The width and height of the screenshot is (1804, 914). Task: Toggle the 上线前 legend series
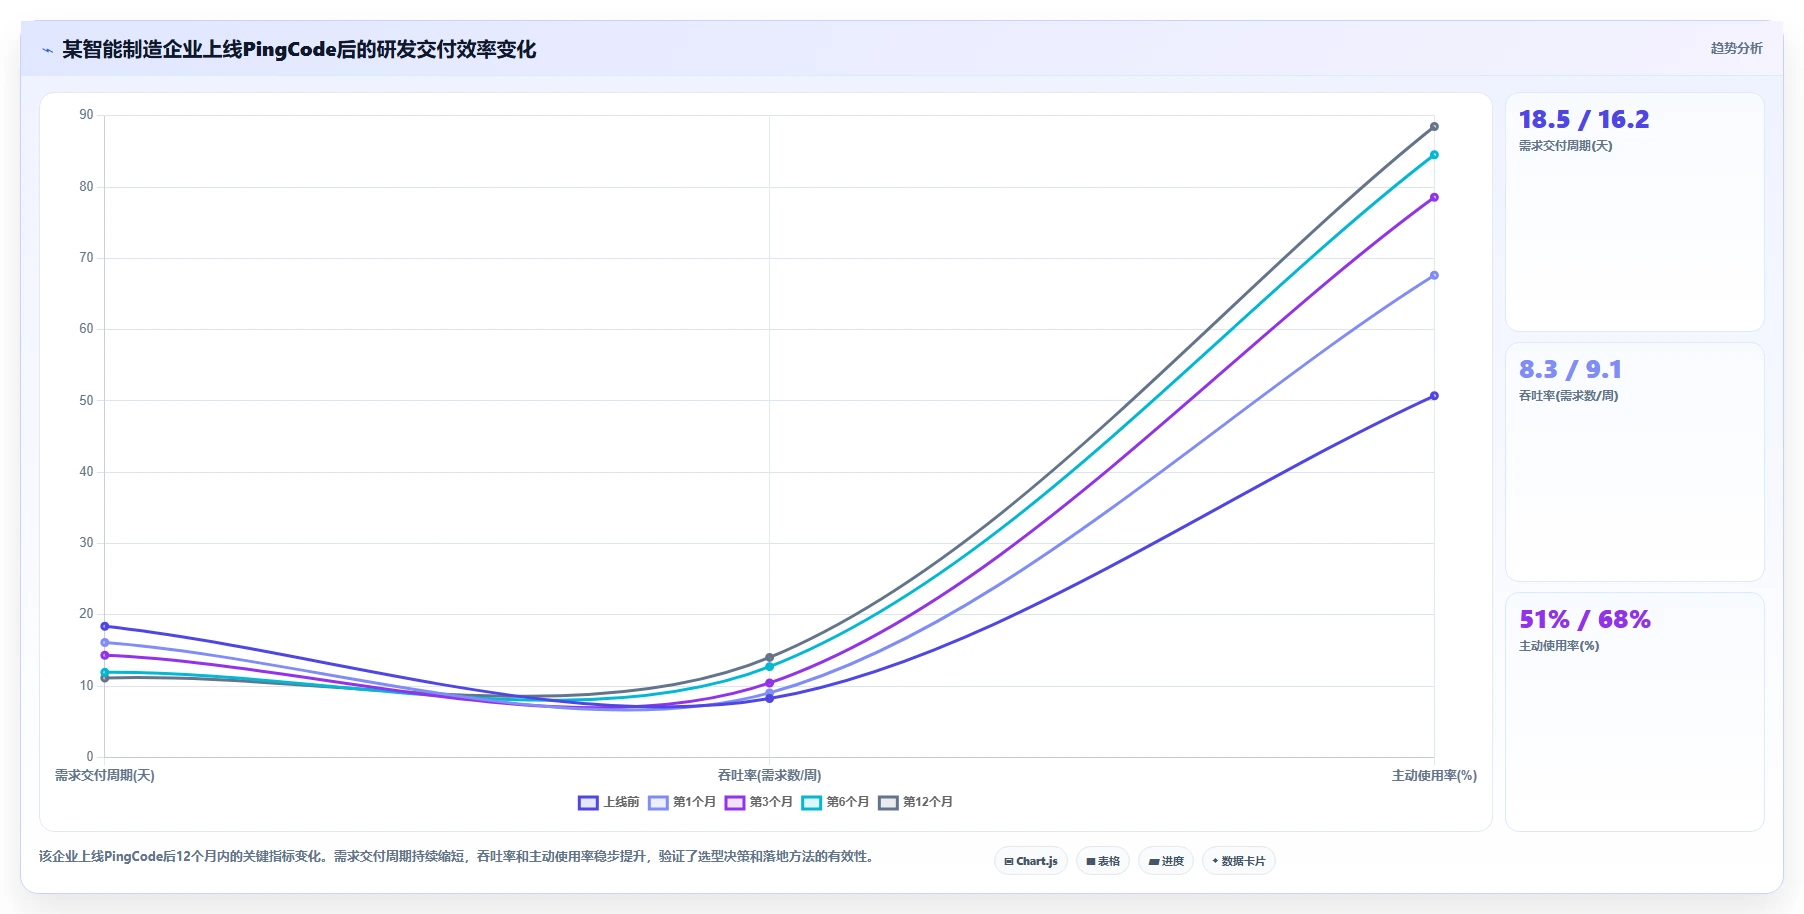click(608, 802)
